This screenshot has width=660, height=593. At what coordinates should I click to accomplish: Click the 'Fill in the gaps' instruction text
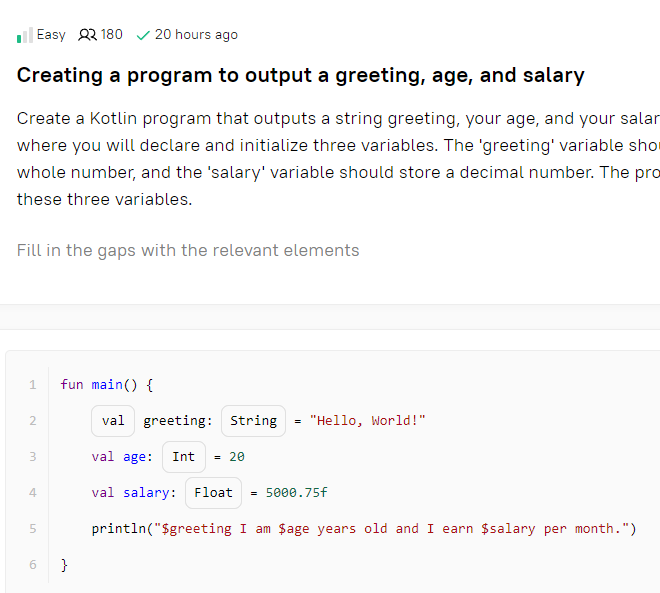click(x=188, y=251)
